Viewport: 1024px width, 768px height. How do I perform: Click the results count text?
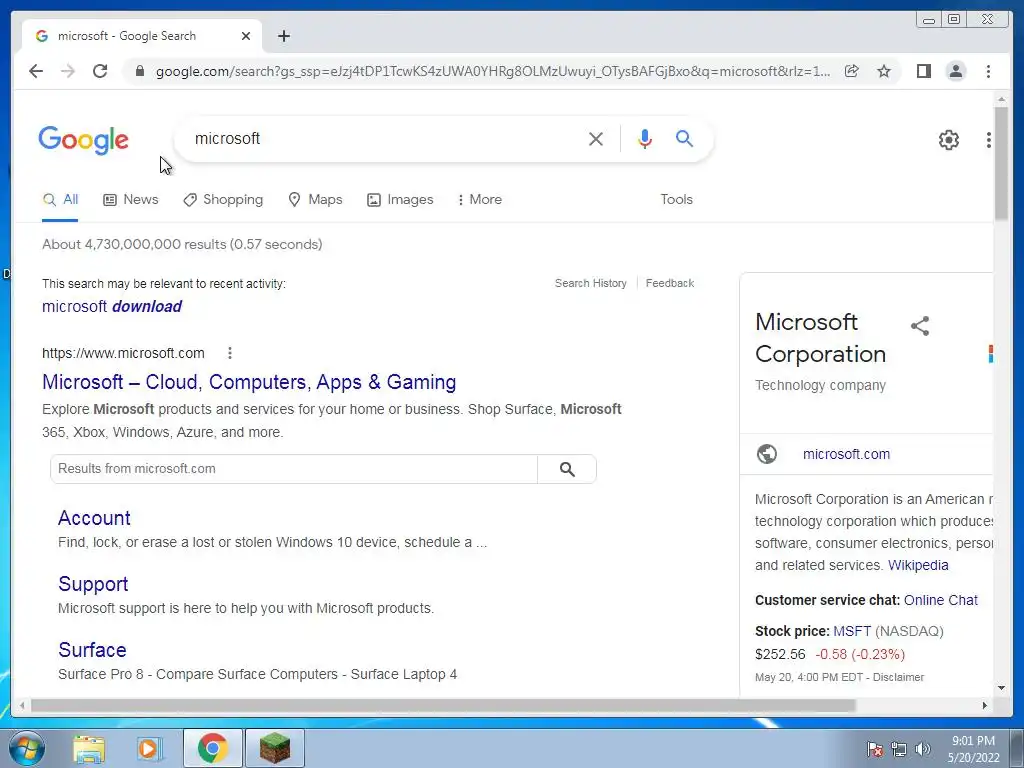(x=182, y=244)
